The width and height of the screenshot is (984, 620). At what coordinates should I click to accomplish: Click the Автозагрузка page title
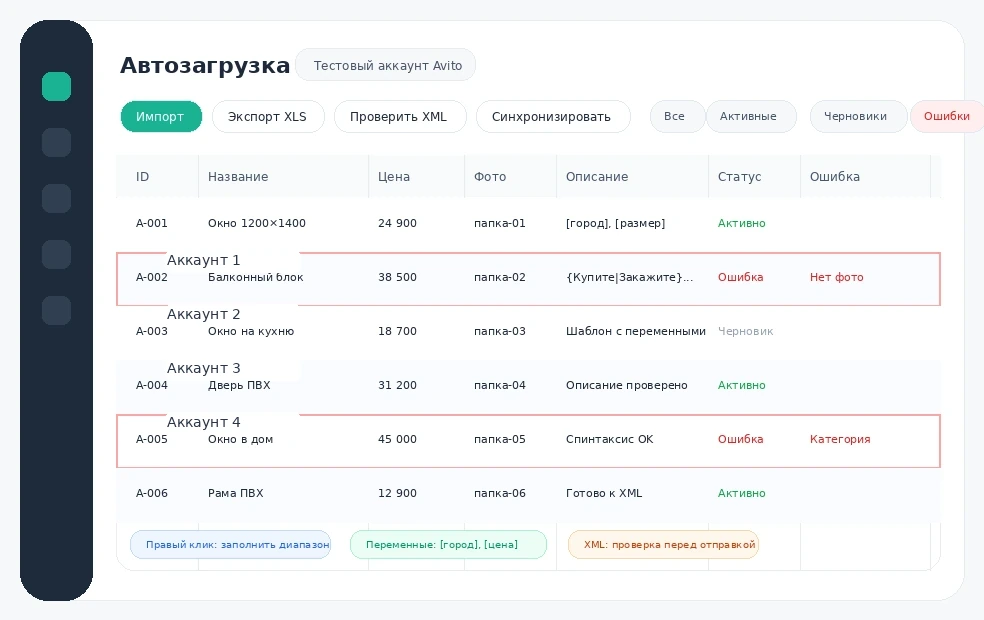205,65
